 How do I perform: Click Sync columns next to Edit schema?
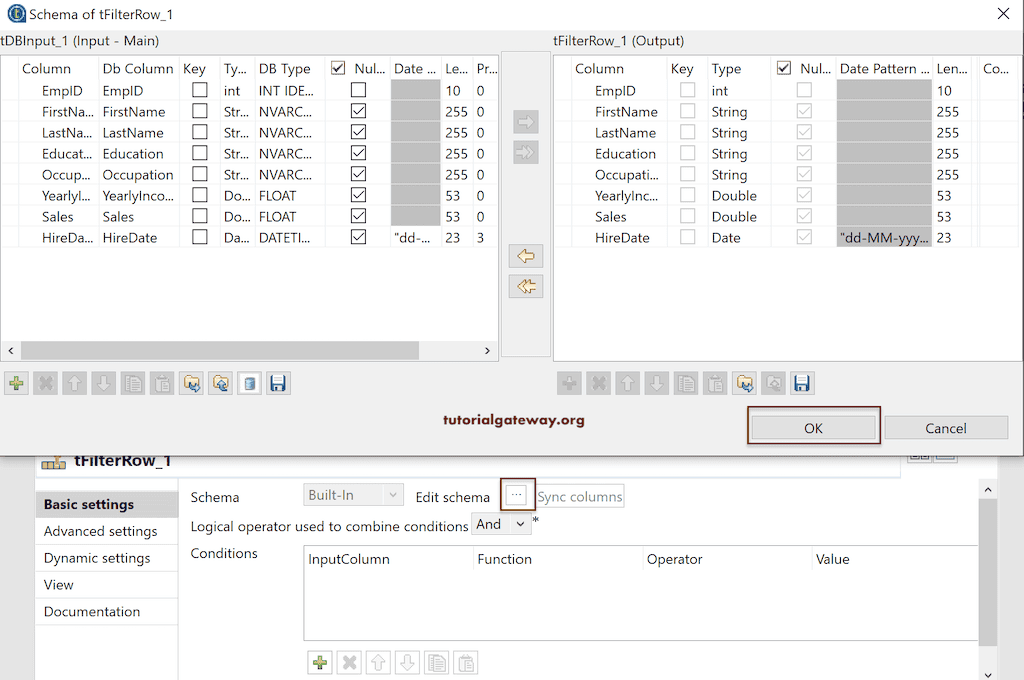(581, 495)
